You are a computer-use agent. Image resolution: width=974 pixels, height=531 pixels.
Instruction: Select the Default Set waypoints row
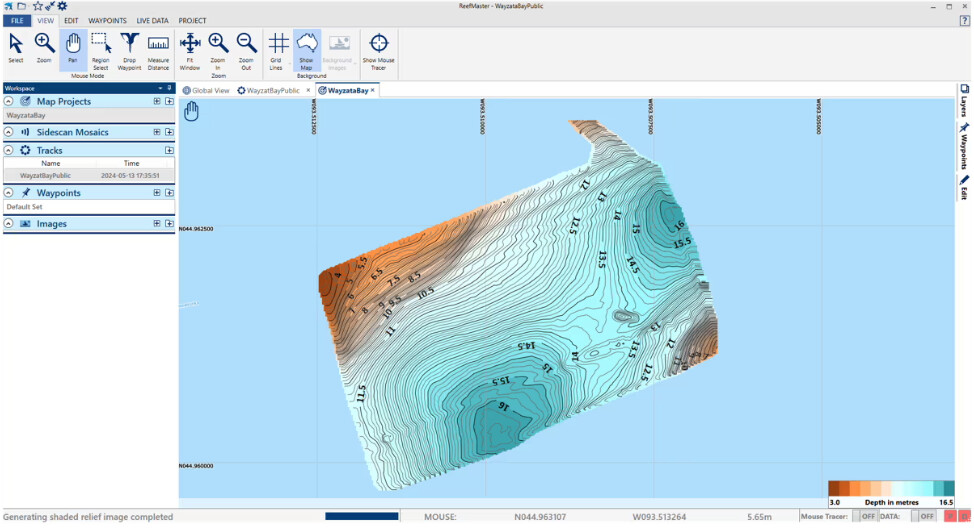89,207
